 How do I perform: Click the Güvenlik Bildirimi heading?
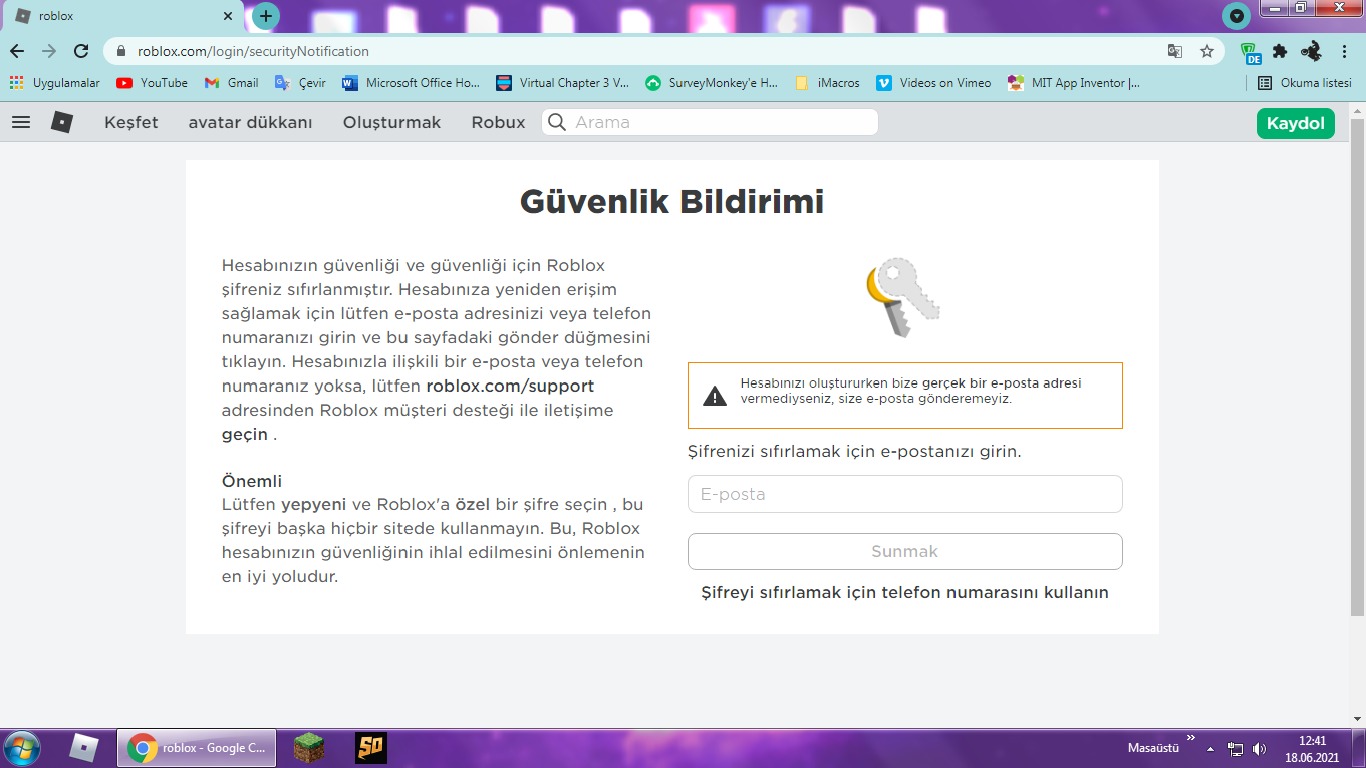tap(672, 202)
